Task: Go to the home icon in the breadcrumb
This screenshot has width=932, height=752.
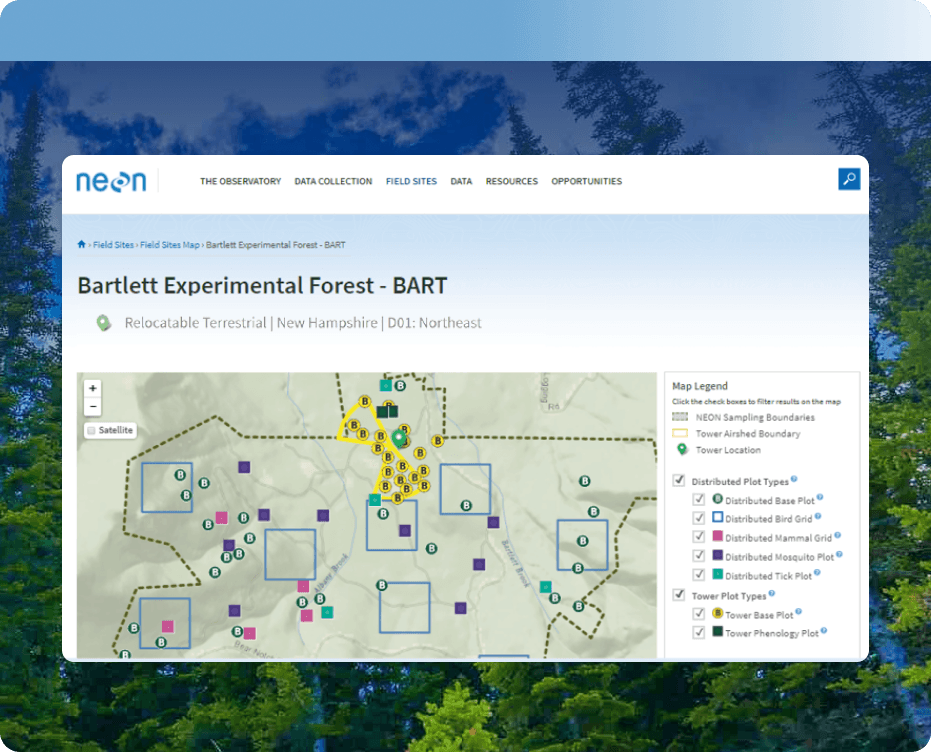Action: pyautogui.click(x=81, y=244)
